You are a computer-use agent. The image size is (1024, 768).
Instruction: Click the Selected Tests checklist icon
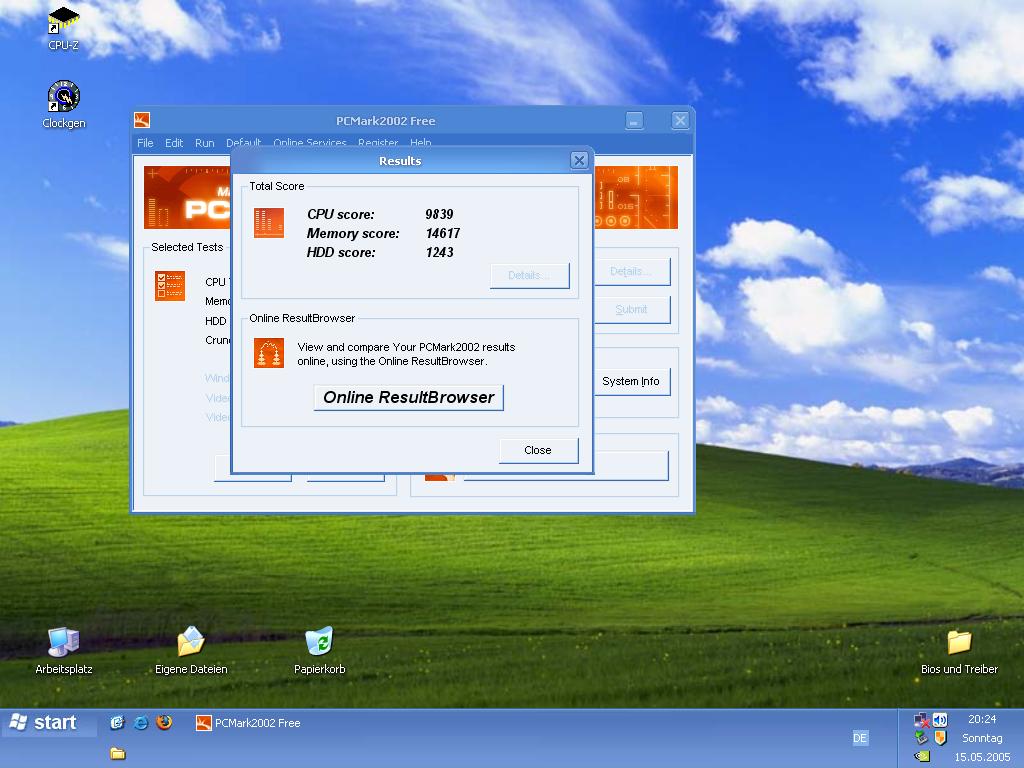[170, 285]
